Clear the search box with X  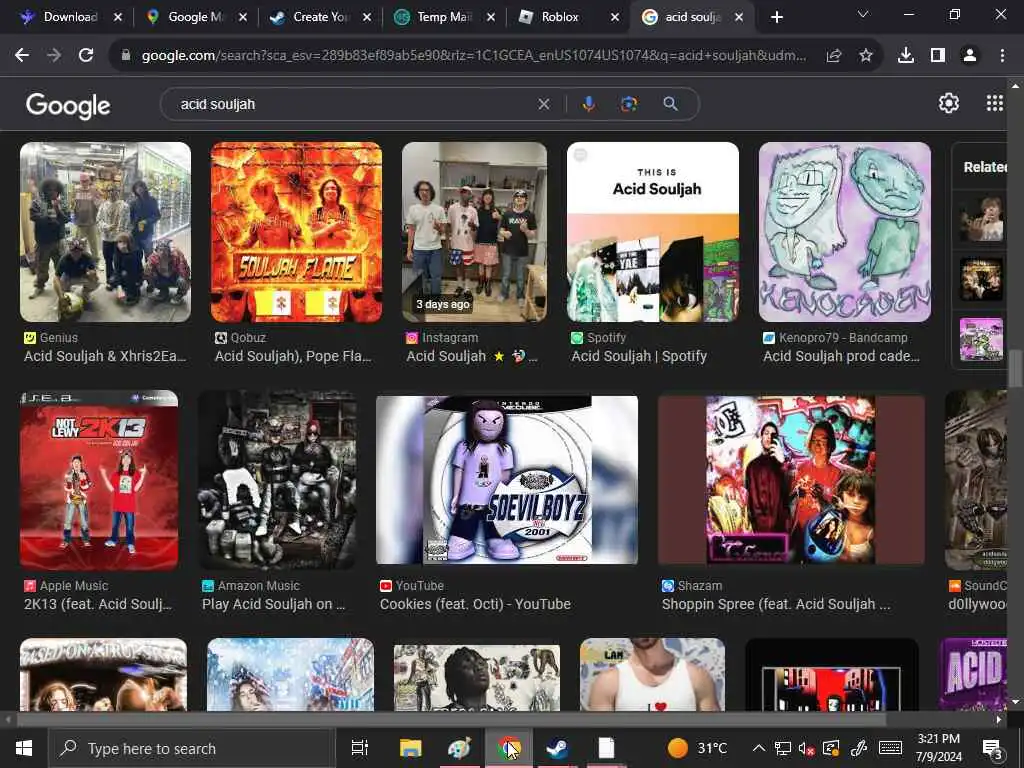[543, 104]
